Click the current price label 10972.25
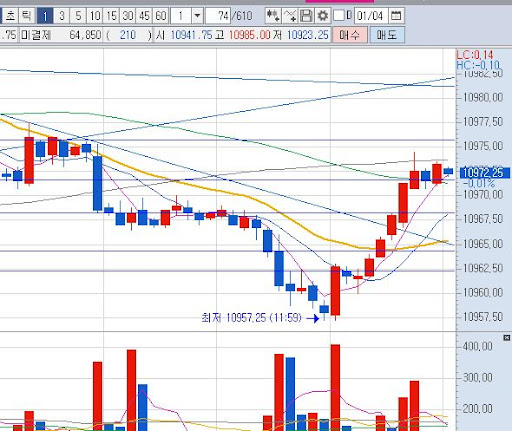Screen dimensions: 512x431 [484, 173]
